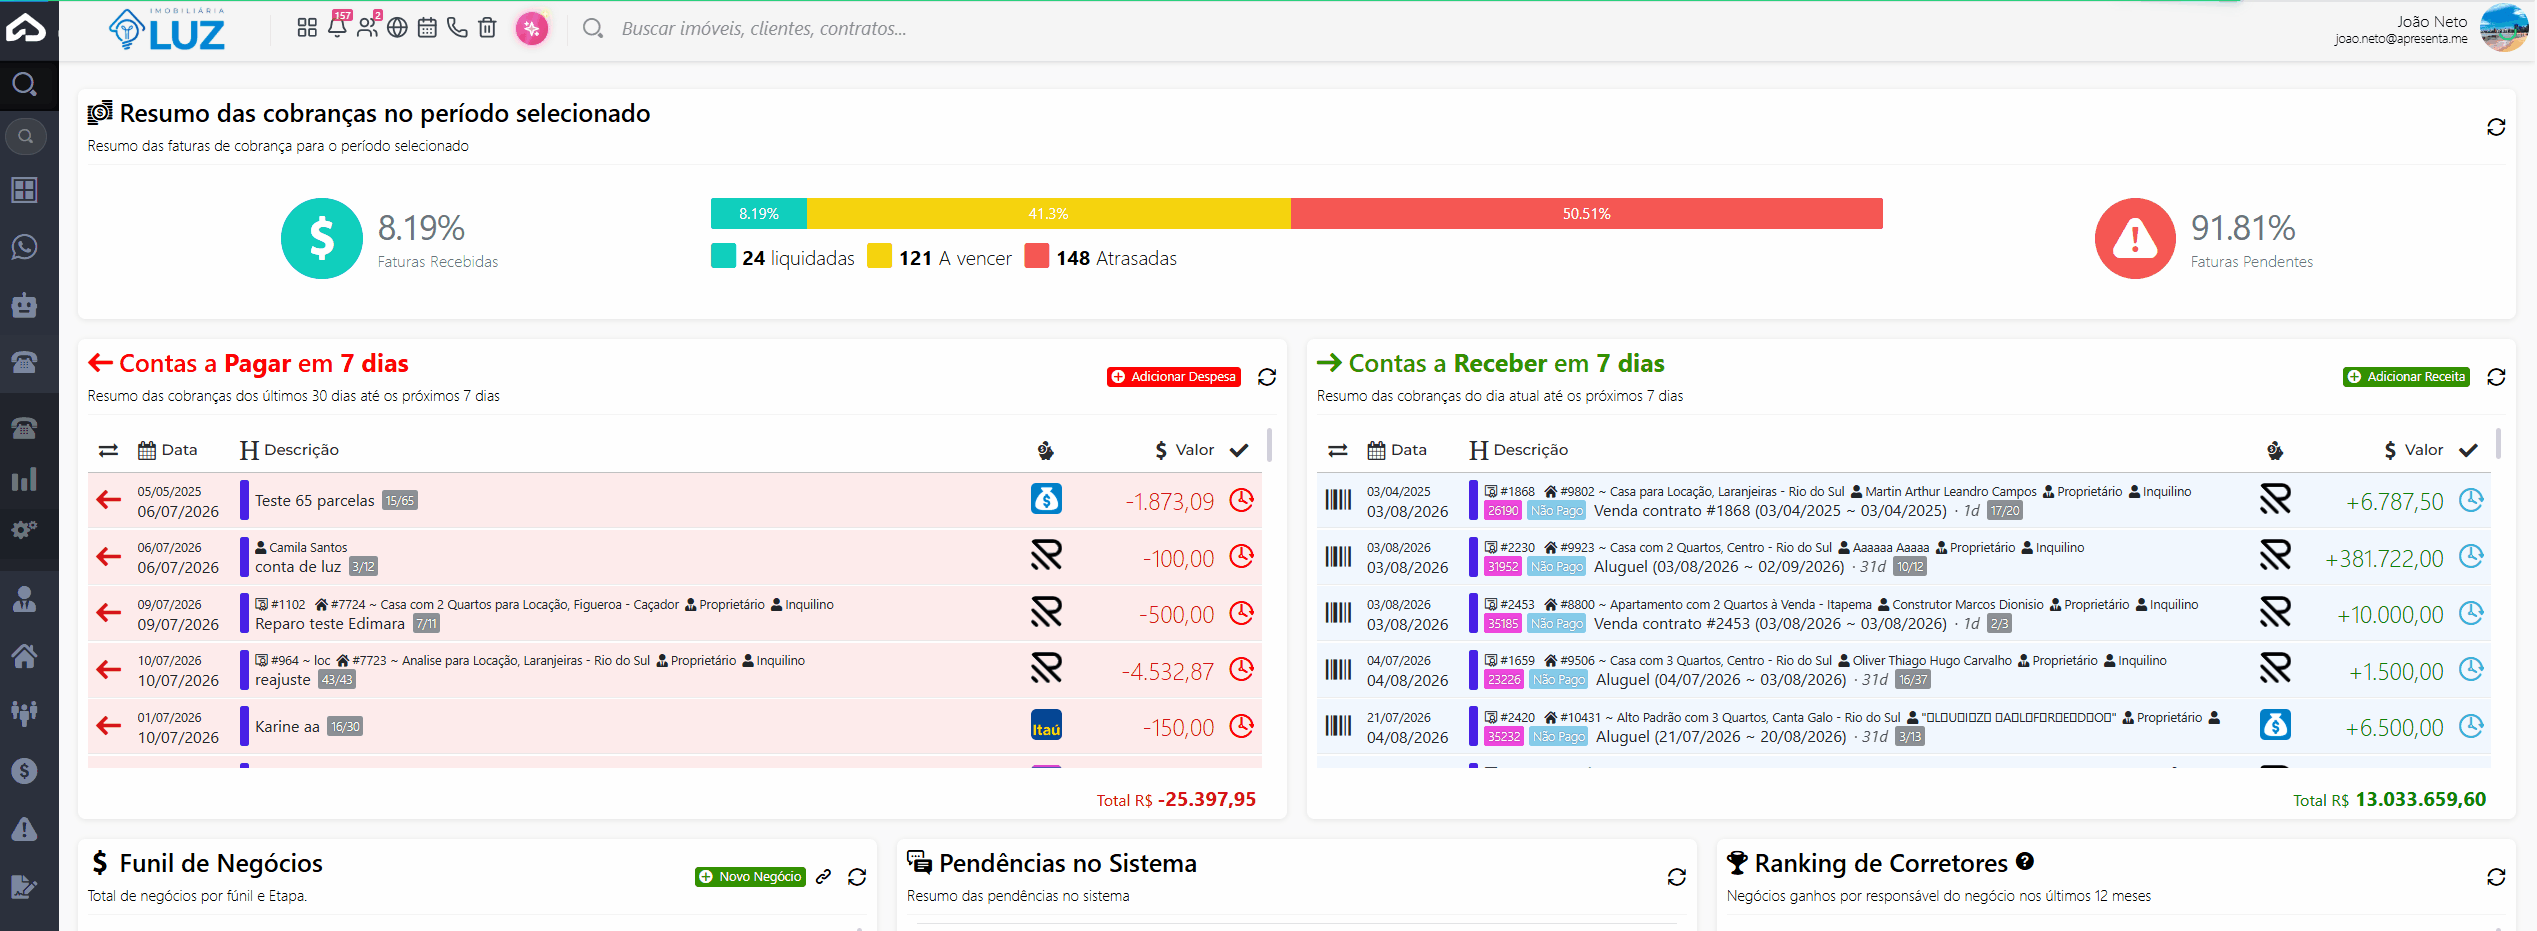The width and height of the screenshot is (2537, 931).
Task: Toggle sort arrows header in Contas a Receber table
Action: point(1338,450)
